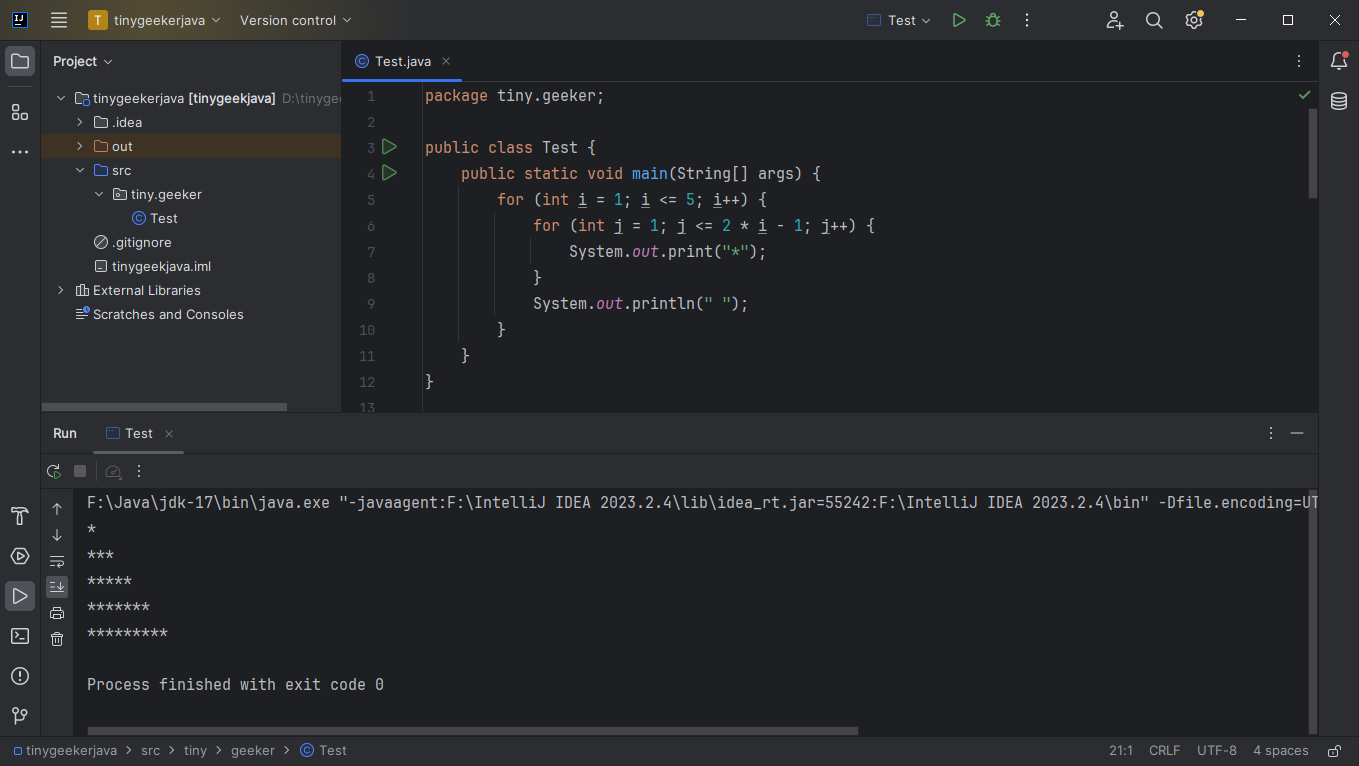
Task: Open Code With Me add-user icon
Action: (x=1115, y=20)
